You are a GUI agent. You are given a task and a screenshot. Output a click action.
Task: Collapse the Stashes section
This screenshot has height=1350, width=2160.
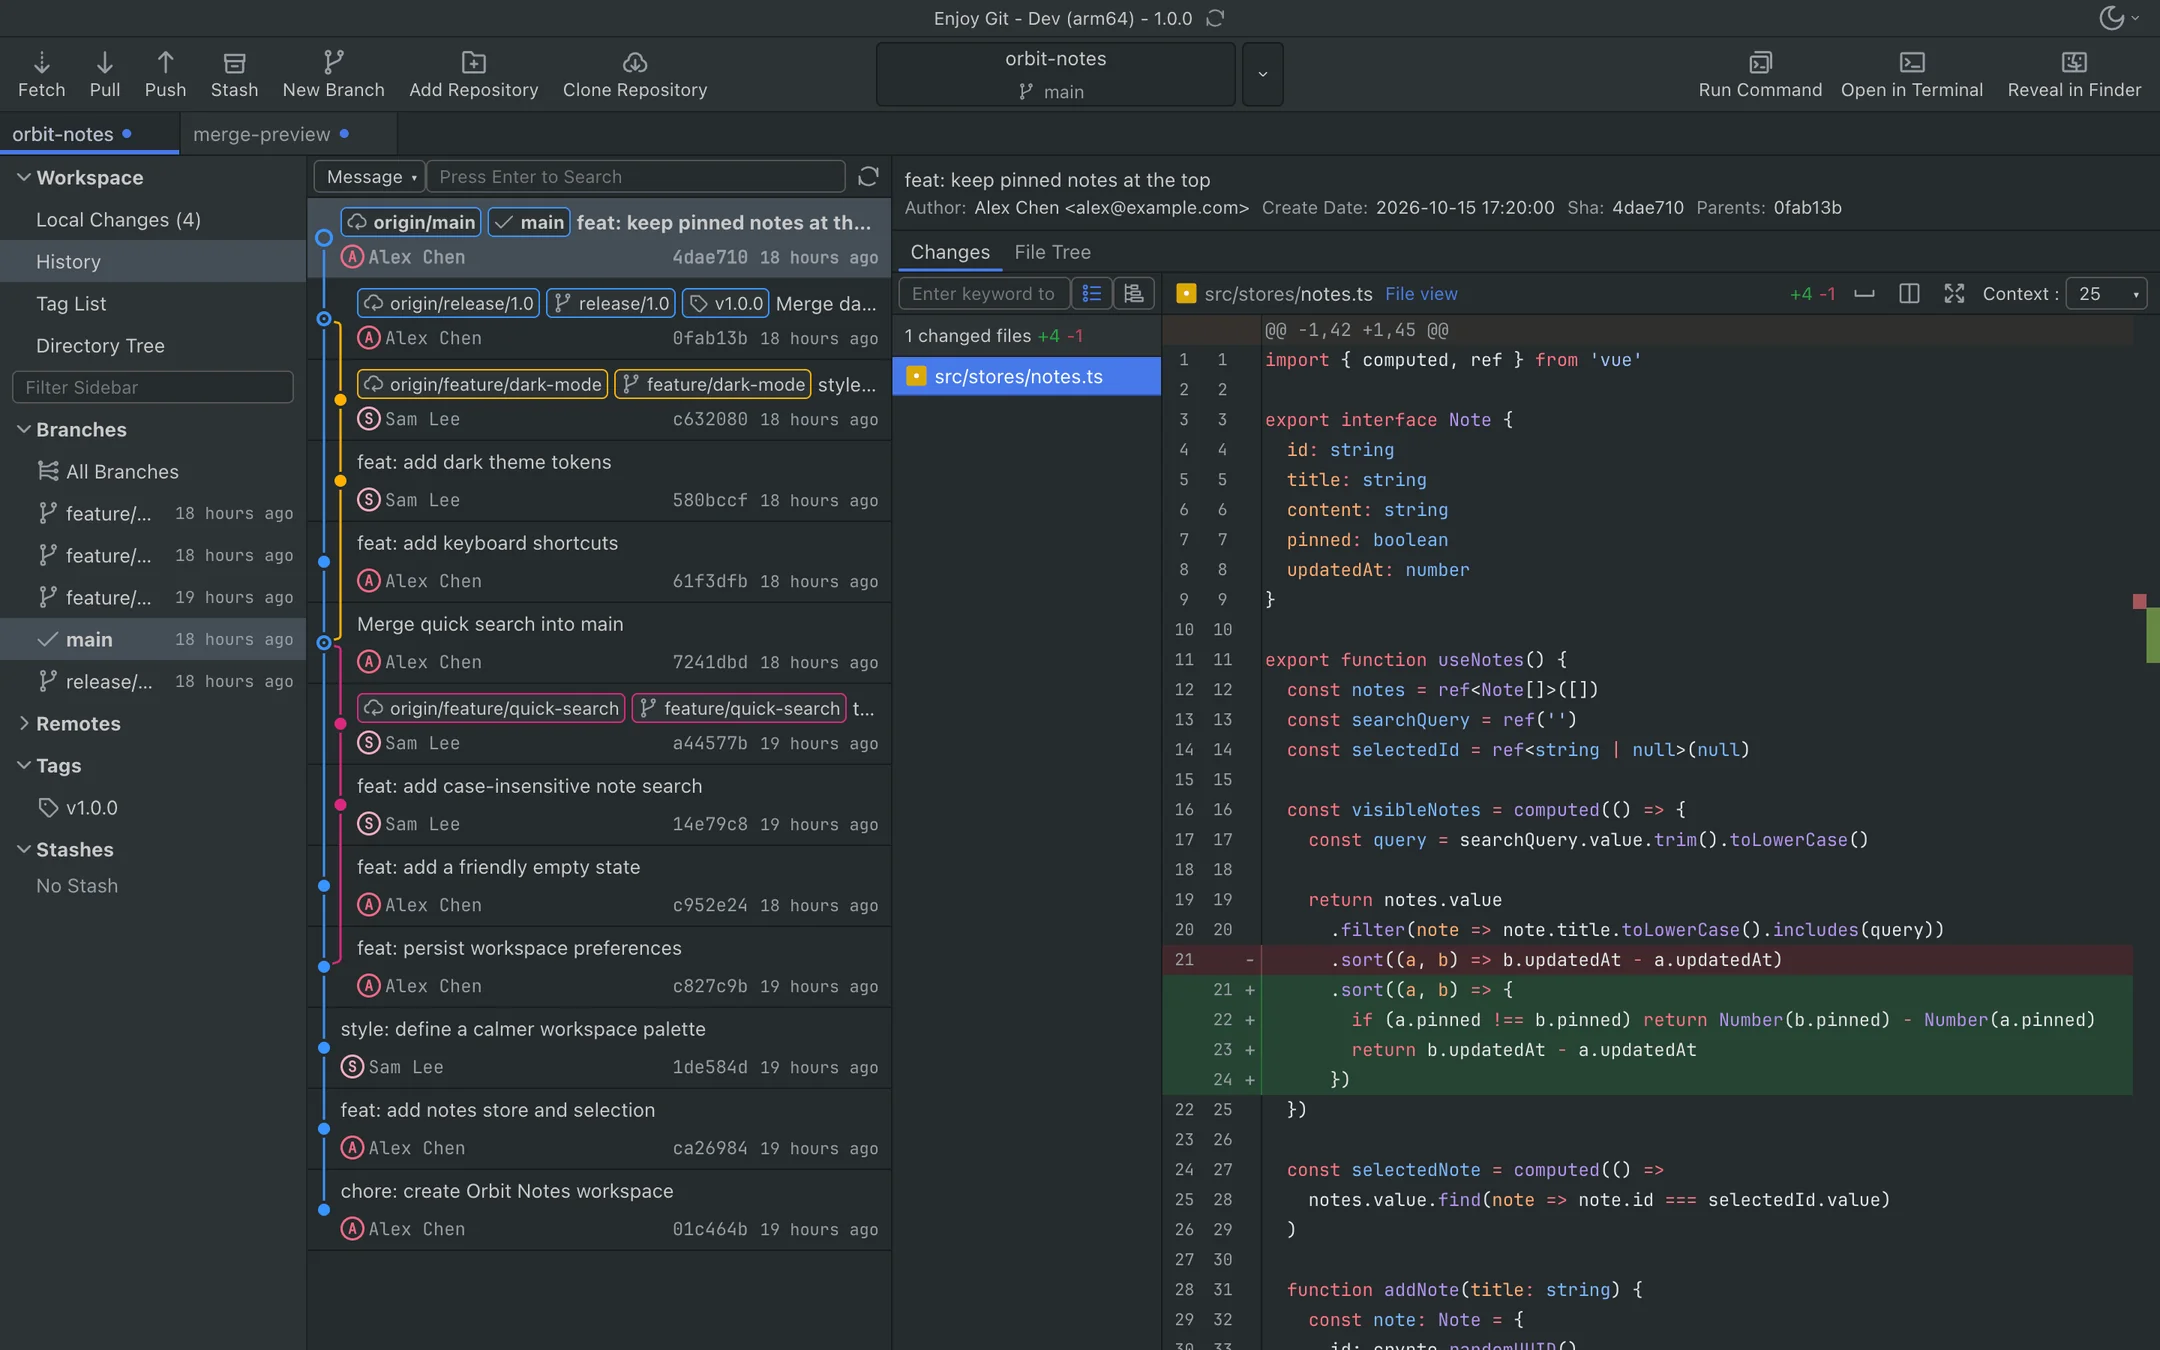(24, 849)
